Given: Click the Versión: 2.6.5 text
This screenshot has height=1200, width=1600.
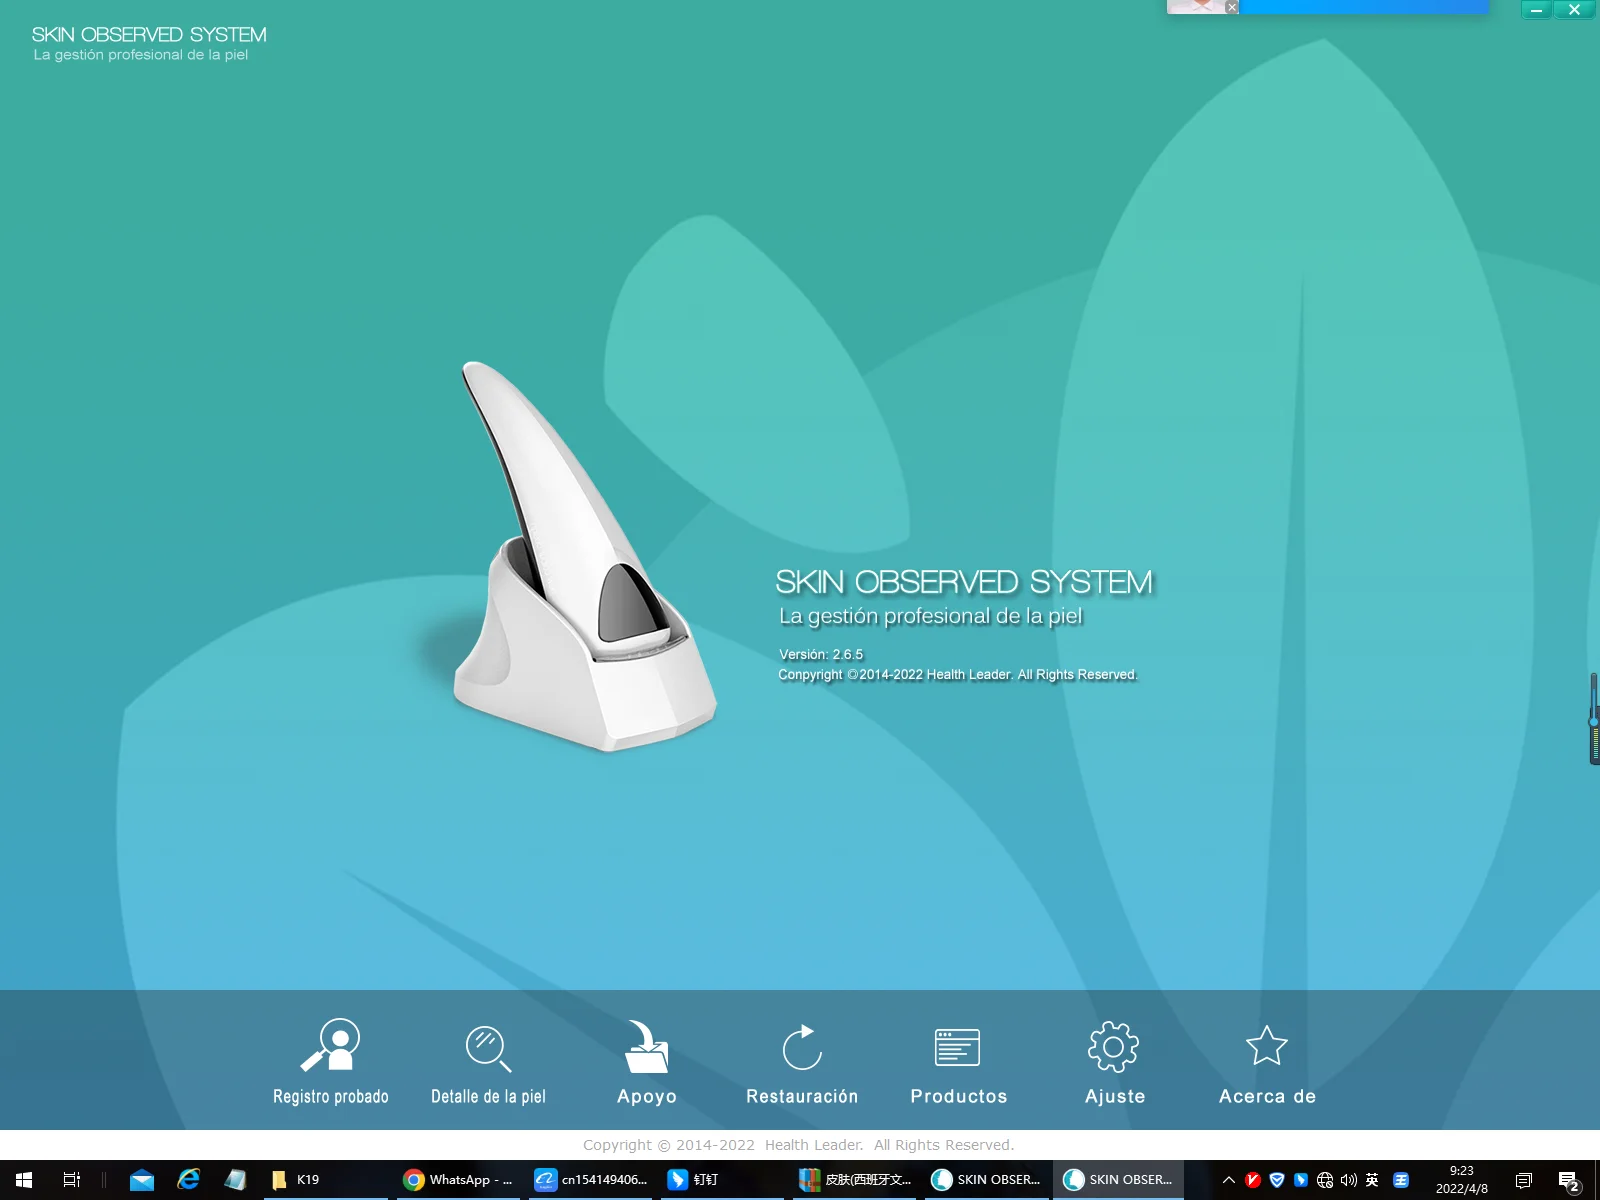Looking at the screenshot, I should pos(821,655).
